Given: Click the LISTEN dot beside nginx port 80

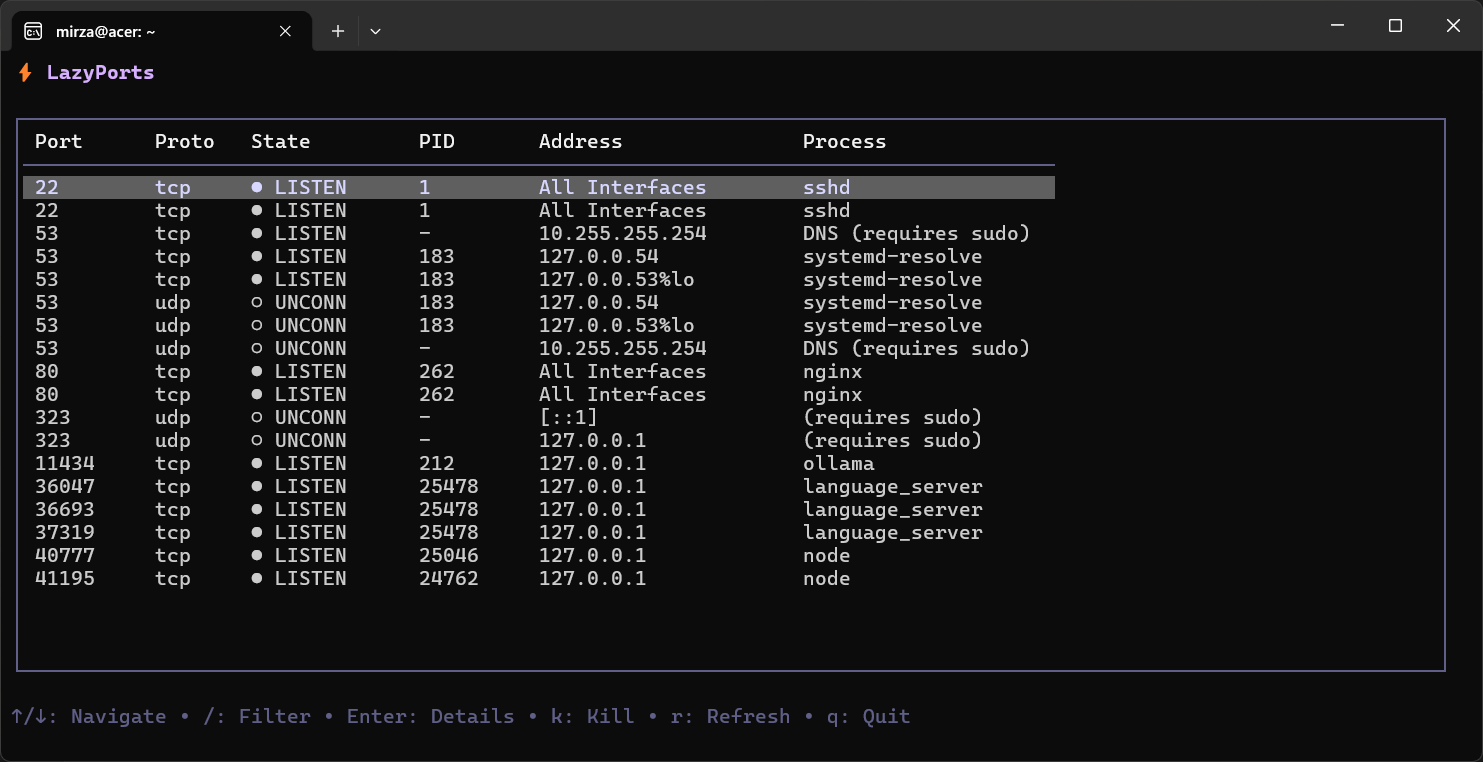Looking at the screenshot, I should coord(257,371).
